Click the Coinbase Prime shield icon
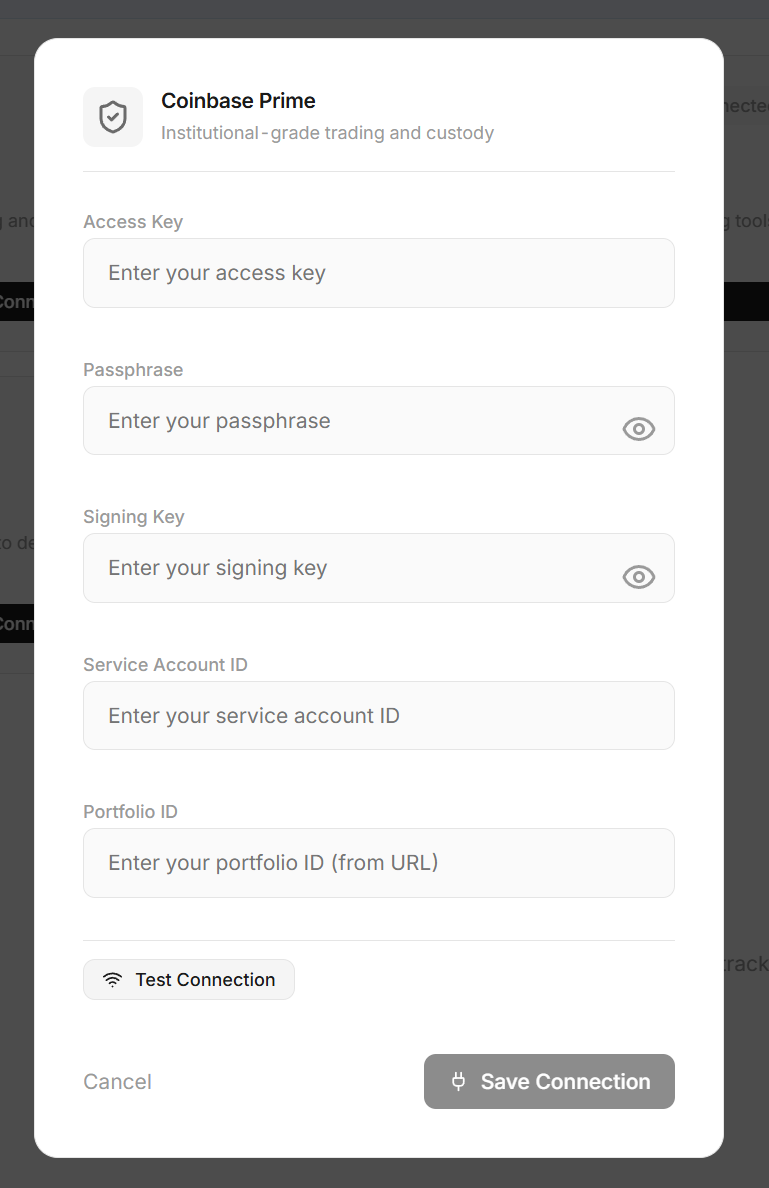The height and width of the screenshot is (1188, 769). click(x=113, y=117)
